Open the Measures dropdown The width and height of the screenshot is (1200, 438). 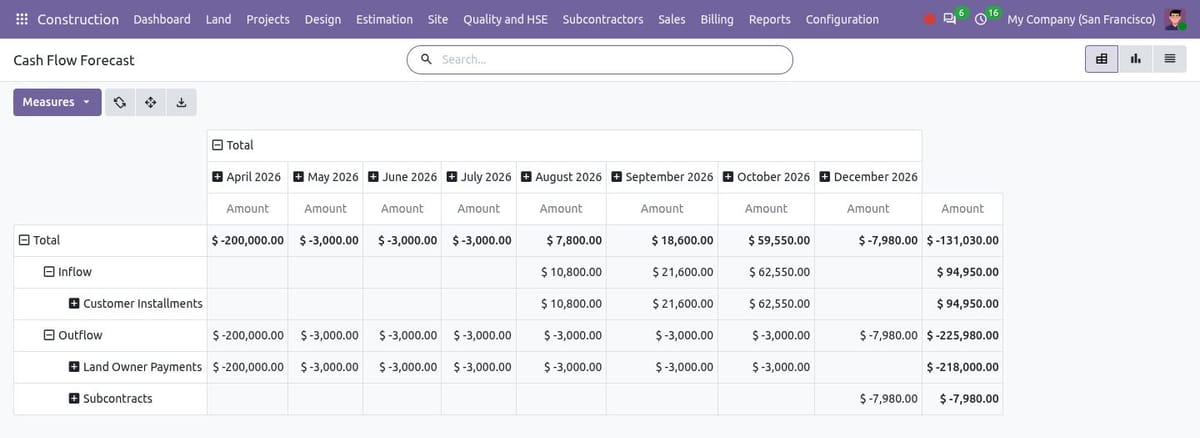point(57,102)
